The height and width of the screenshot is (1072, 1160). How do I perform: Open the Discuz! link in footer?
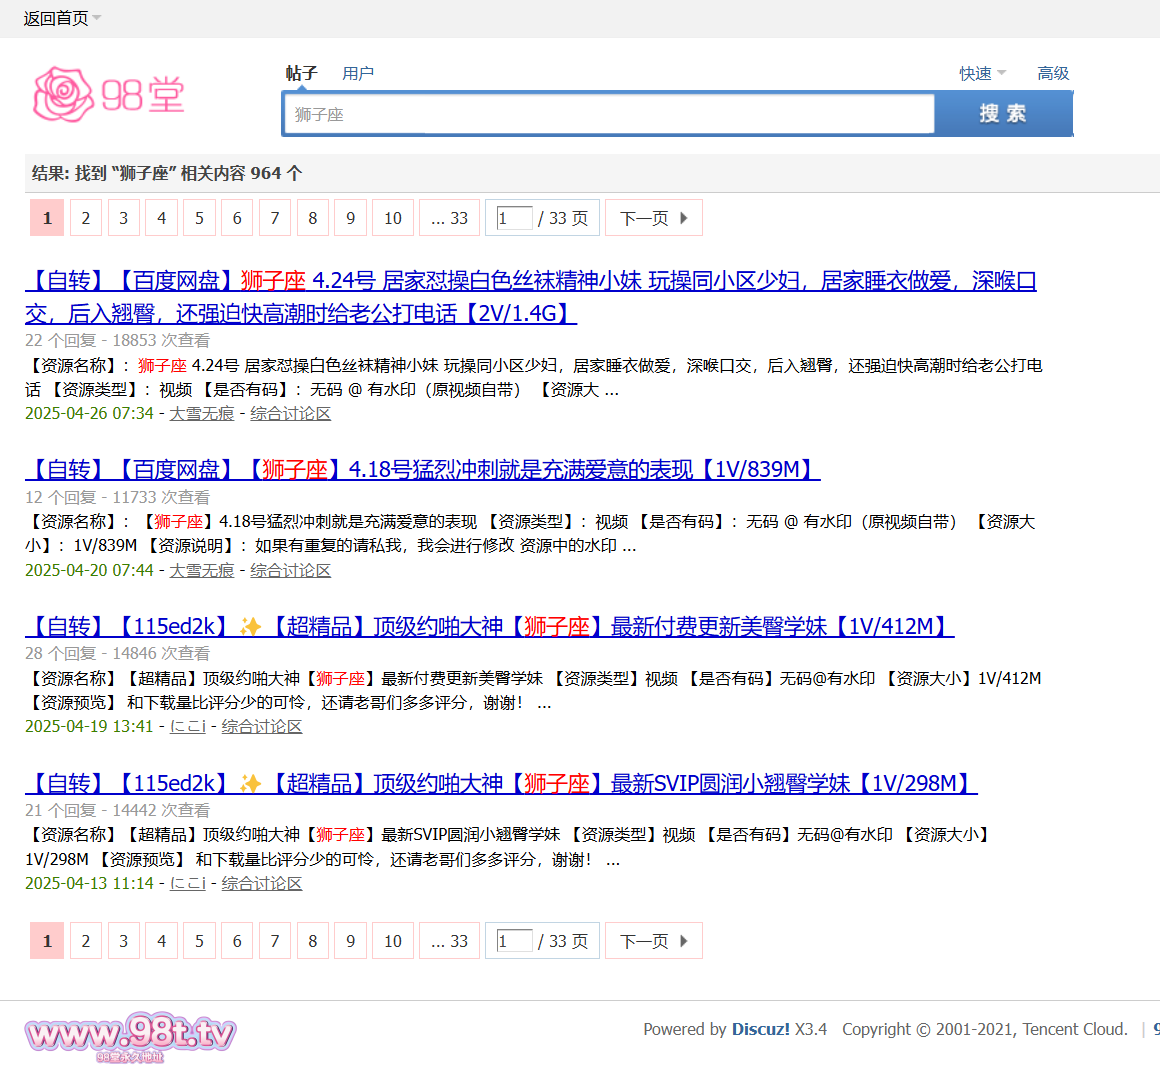(760, 1029)
